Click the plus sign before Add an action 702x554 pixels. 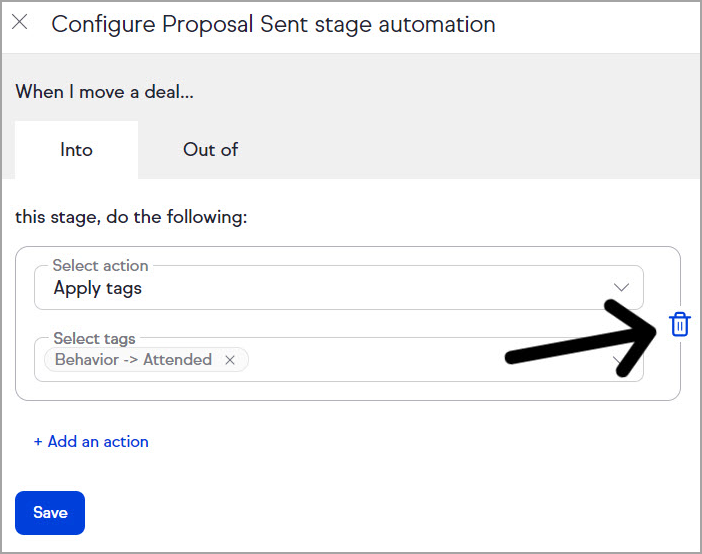(38, 441)
